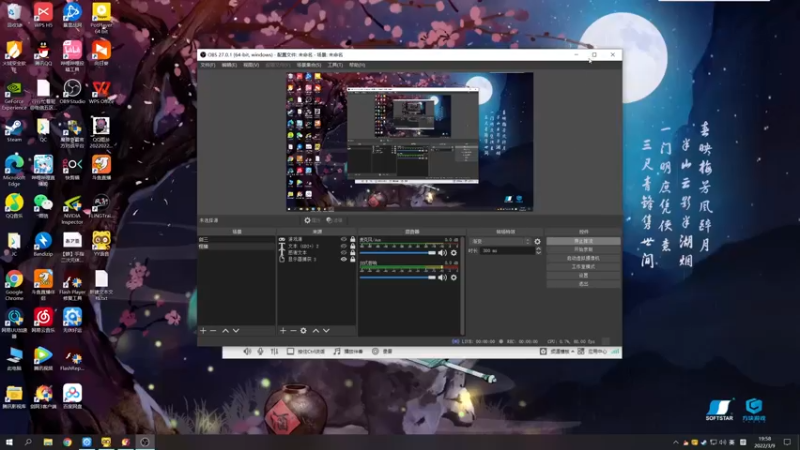800x450 pixels.
Task: Open the Steam desktop shortcut
Action: tap(14, 131)
